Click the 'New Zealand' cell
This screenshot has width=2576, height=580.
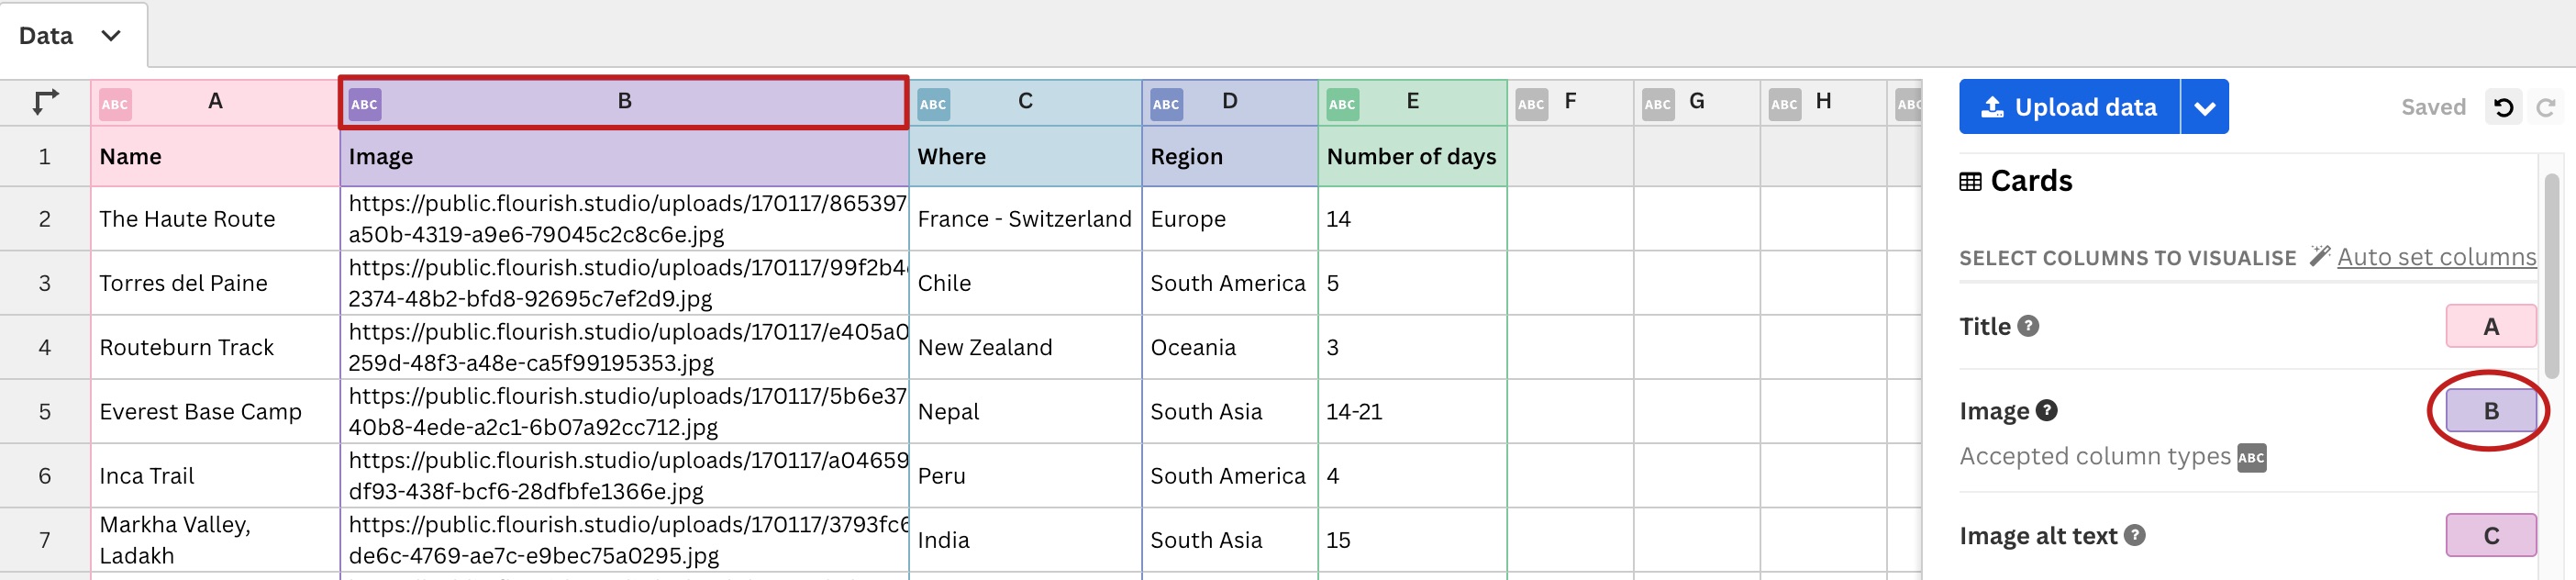click(x=1025, y=347)
